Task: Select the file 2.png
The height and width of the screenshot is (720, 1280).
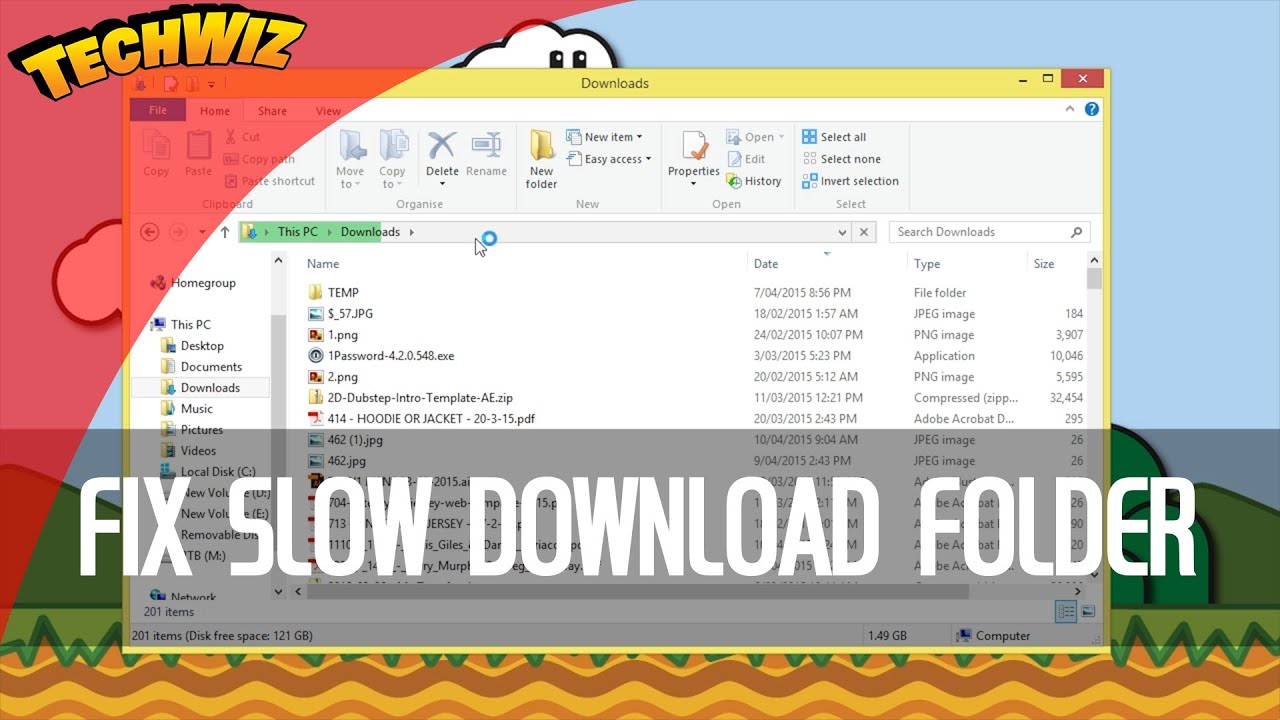Action: 693,377
